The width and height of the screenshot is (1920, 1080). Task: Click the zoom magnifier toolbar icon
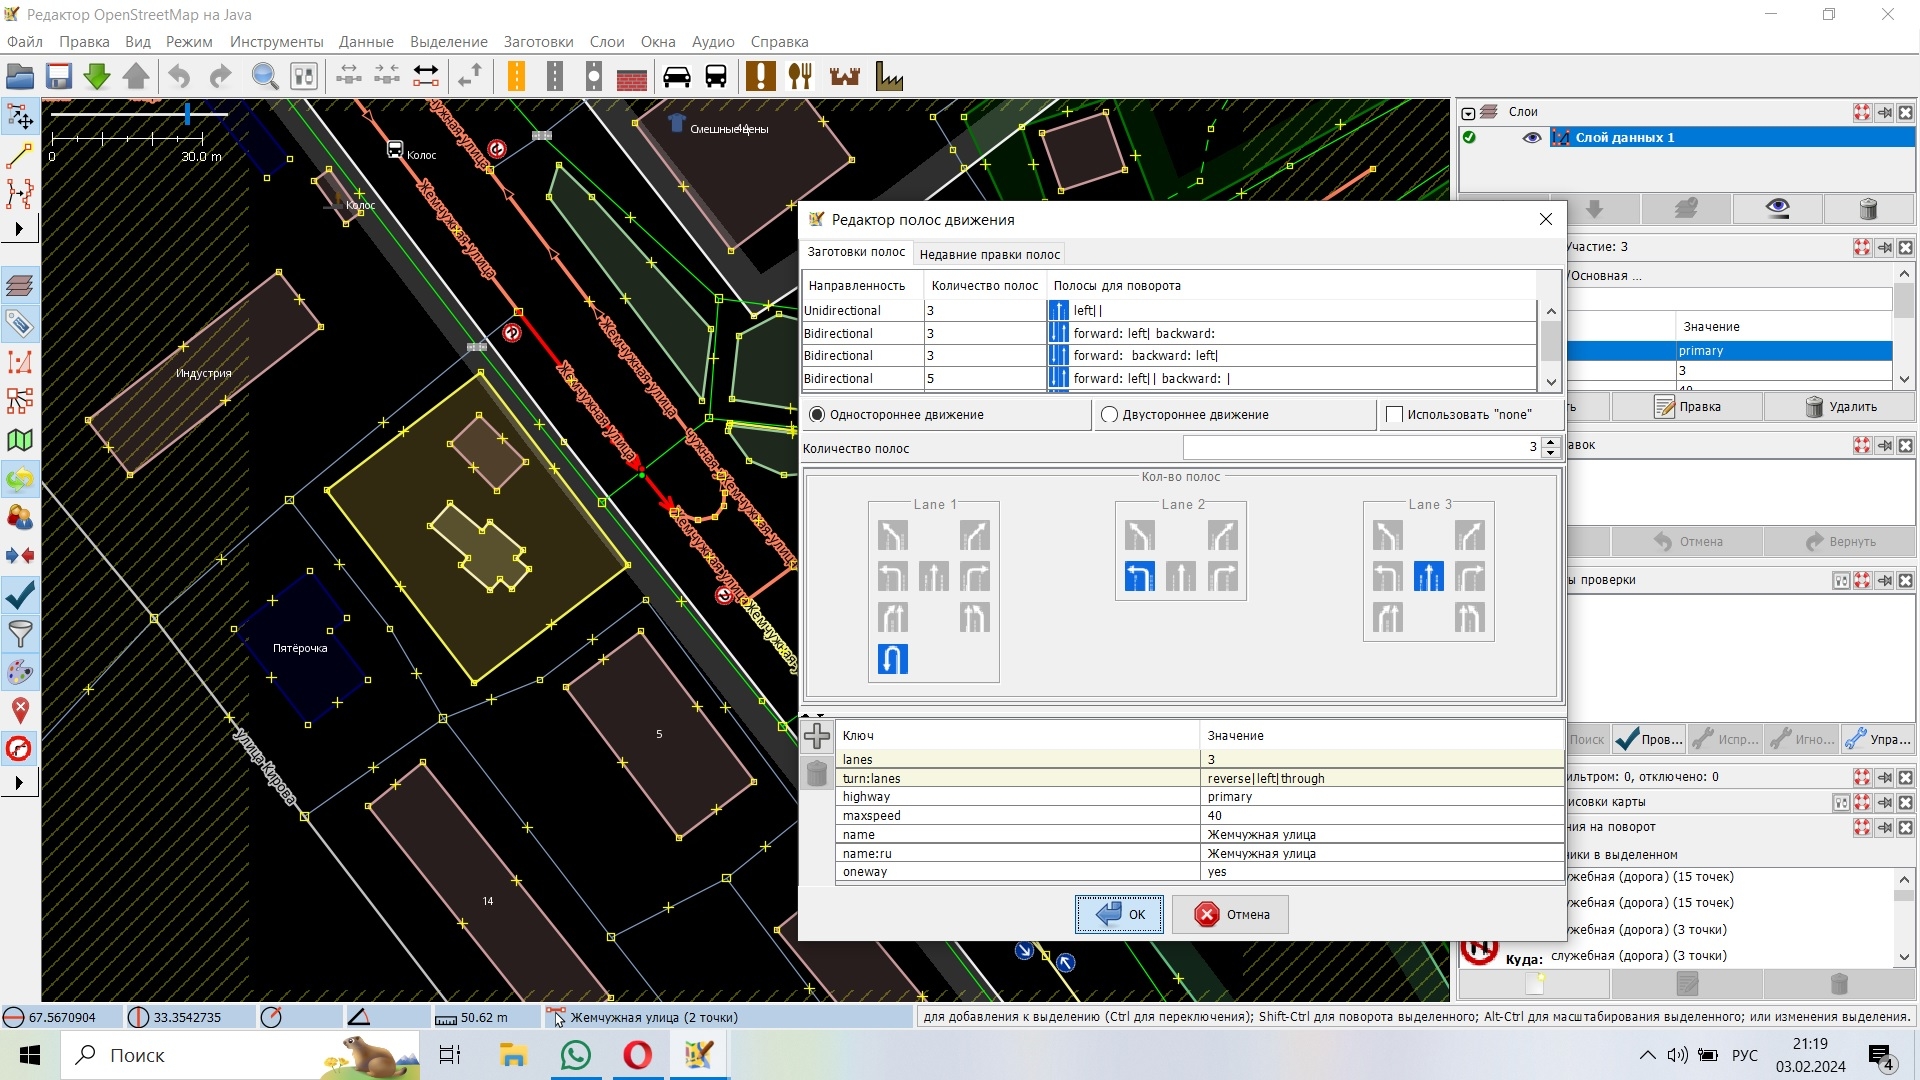pyautogui.click(x=264, y=76)
